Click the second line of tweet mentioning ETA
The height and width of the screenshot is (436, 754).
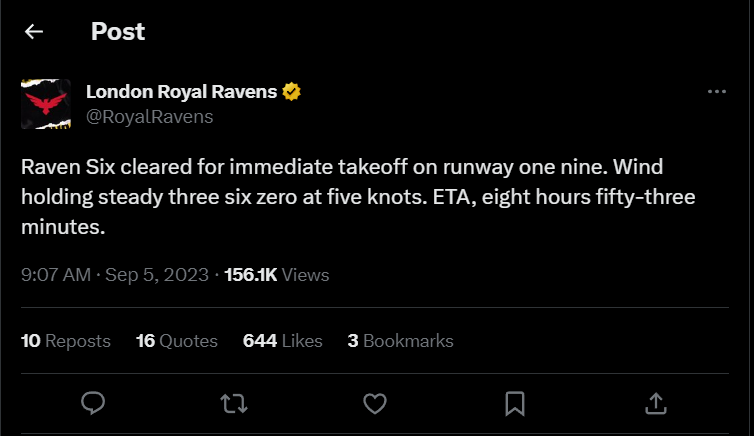pos(358,197)
